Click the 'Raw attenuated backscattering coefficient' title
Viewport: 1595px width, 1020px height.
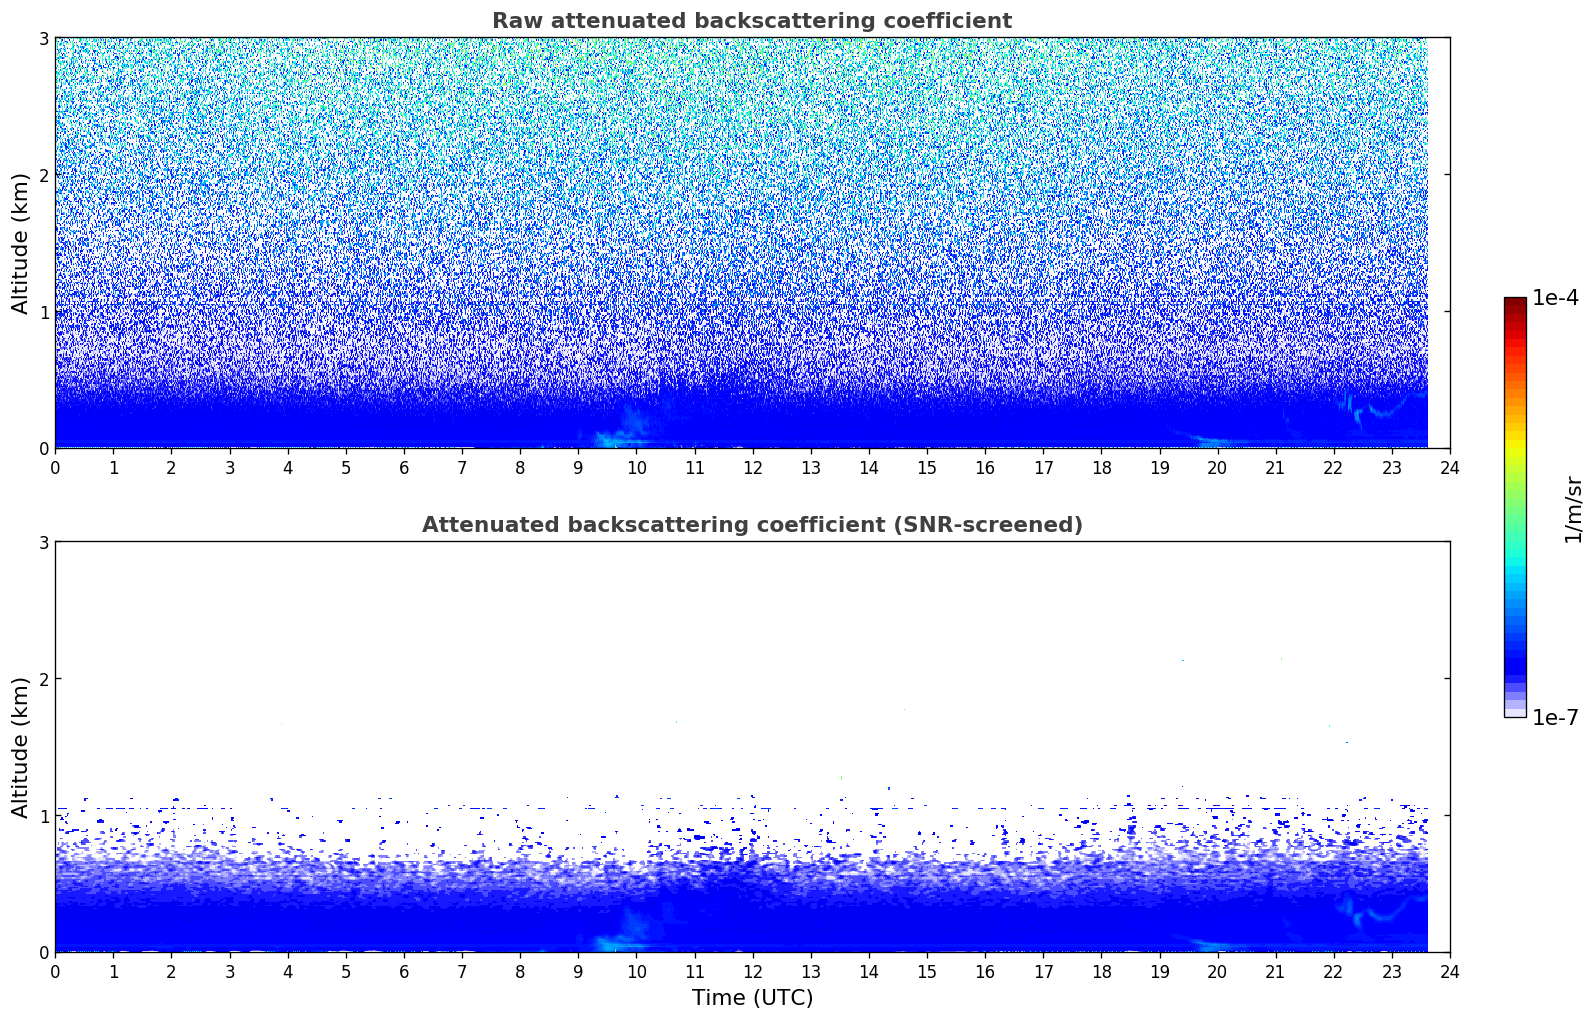coord(751,21)
